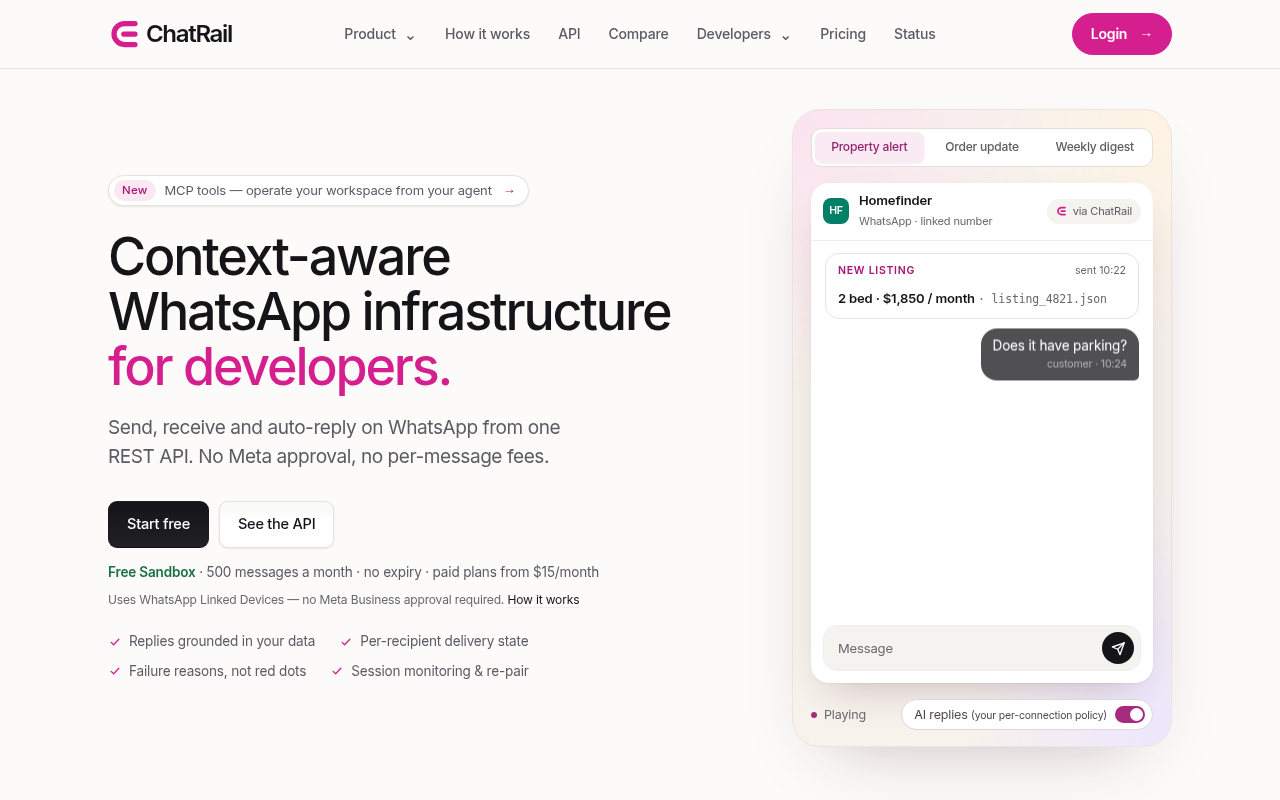1280x800 pixels.
Task: Click the Login button
Action: 1122,34
